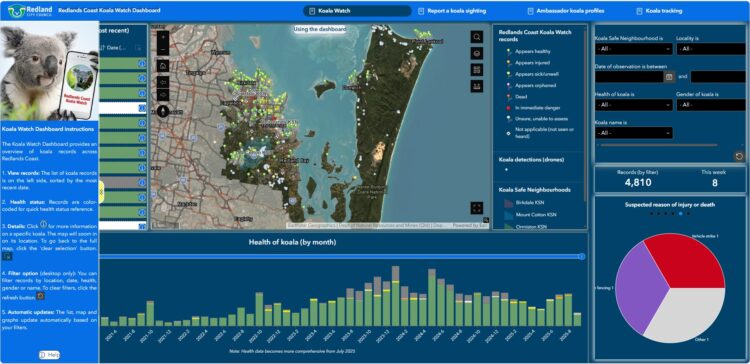Select the fourth pie chart page dot
This screenshot has height=364, width=750.
pos(673,214)
